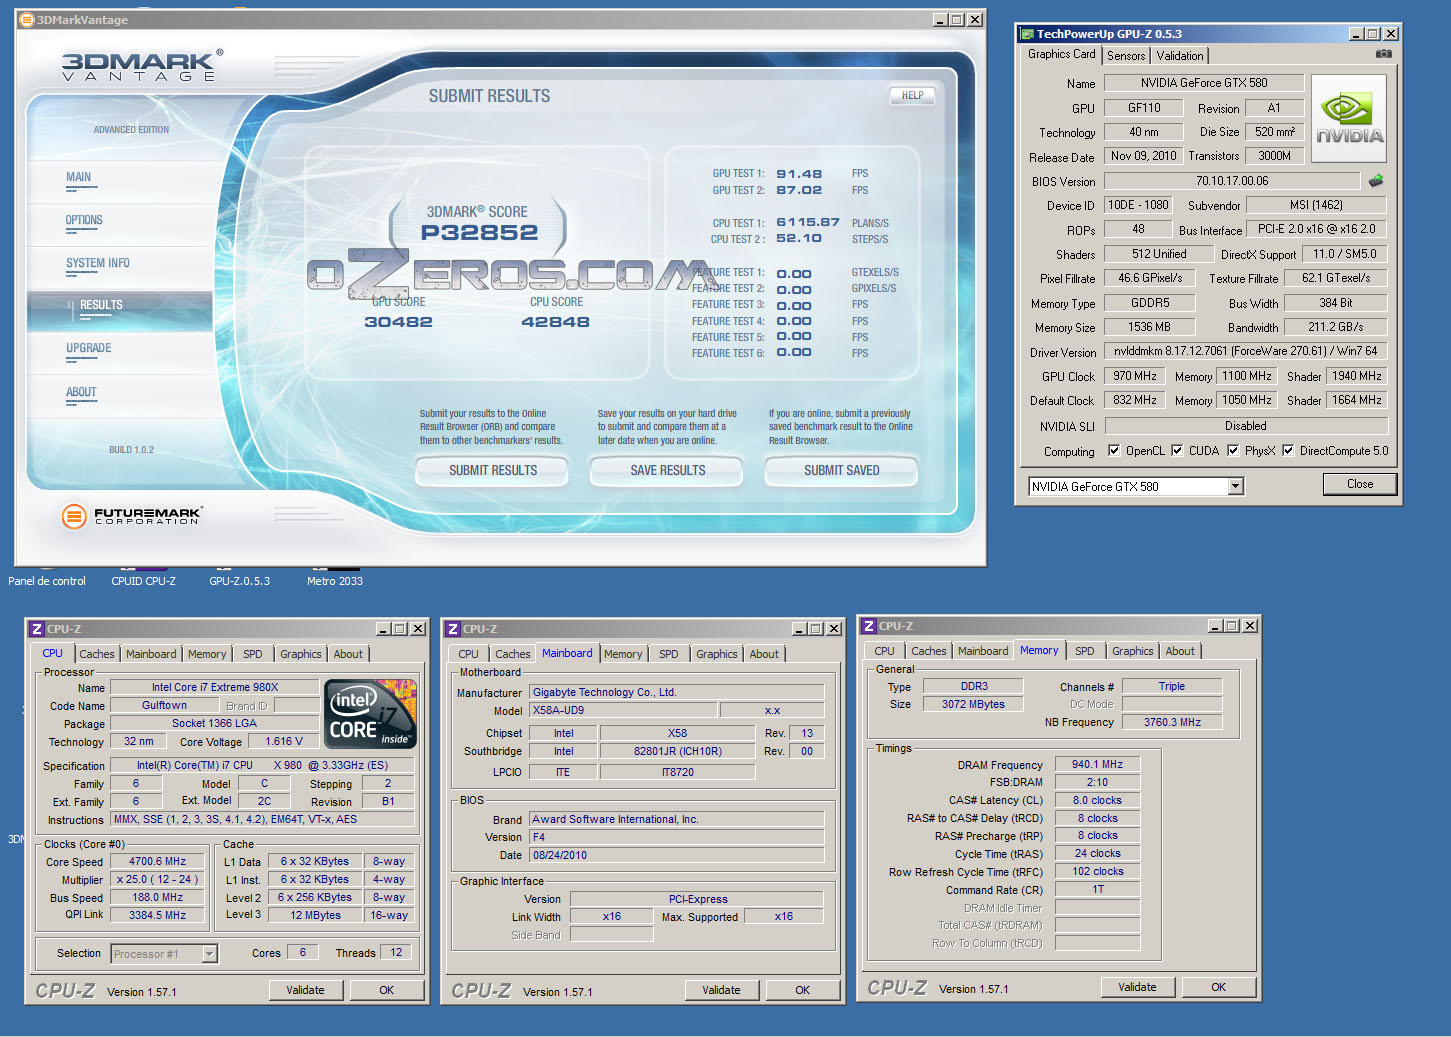This screenshot has height=1037, width=1451.
Task: Click OK in CPU-Z Memory window
Action: (x=1218, y=987)
